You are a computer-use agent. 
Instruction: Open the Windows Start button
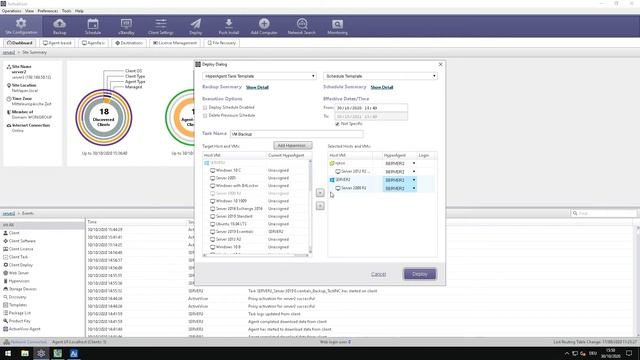tap(8, 353)
